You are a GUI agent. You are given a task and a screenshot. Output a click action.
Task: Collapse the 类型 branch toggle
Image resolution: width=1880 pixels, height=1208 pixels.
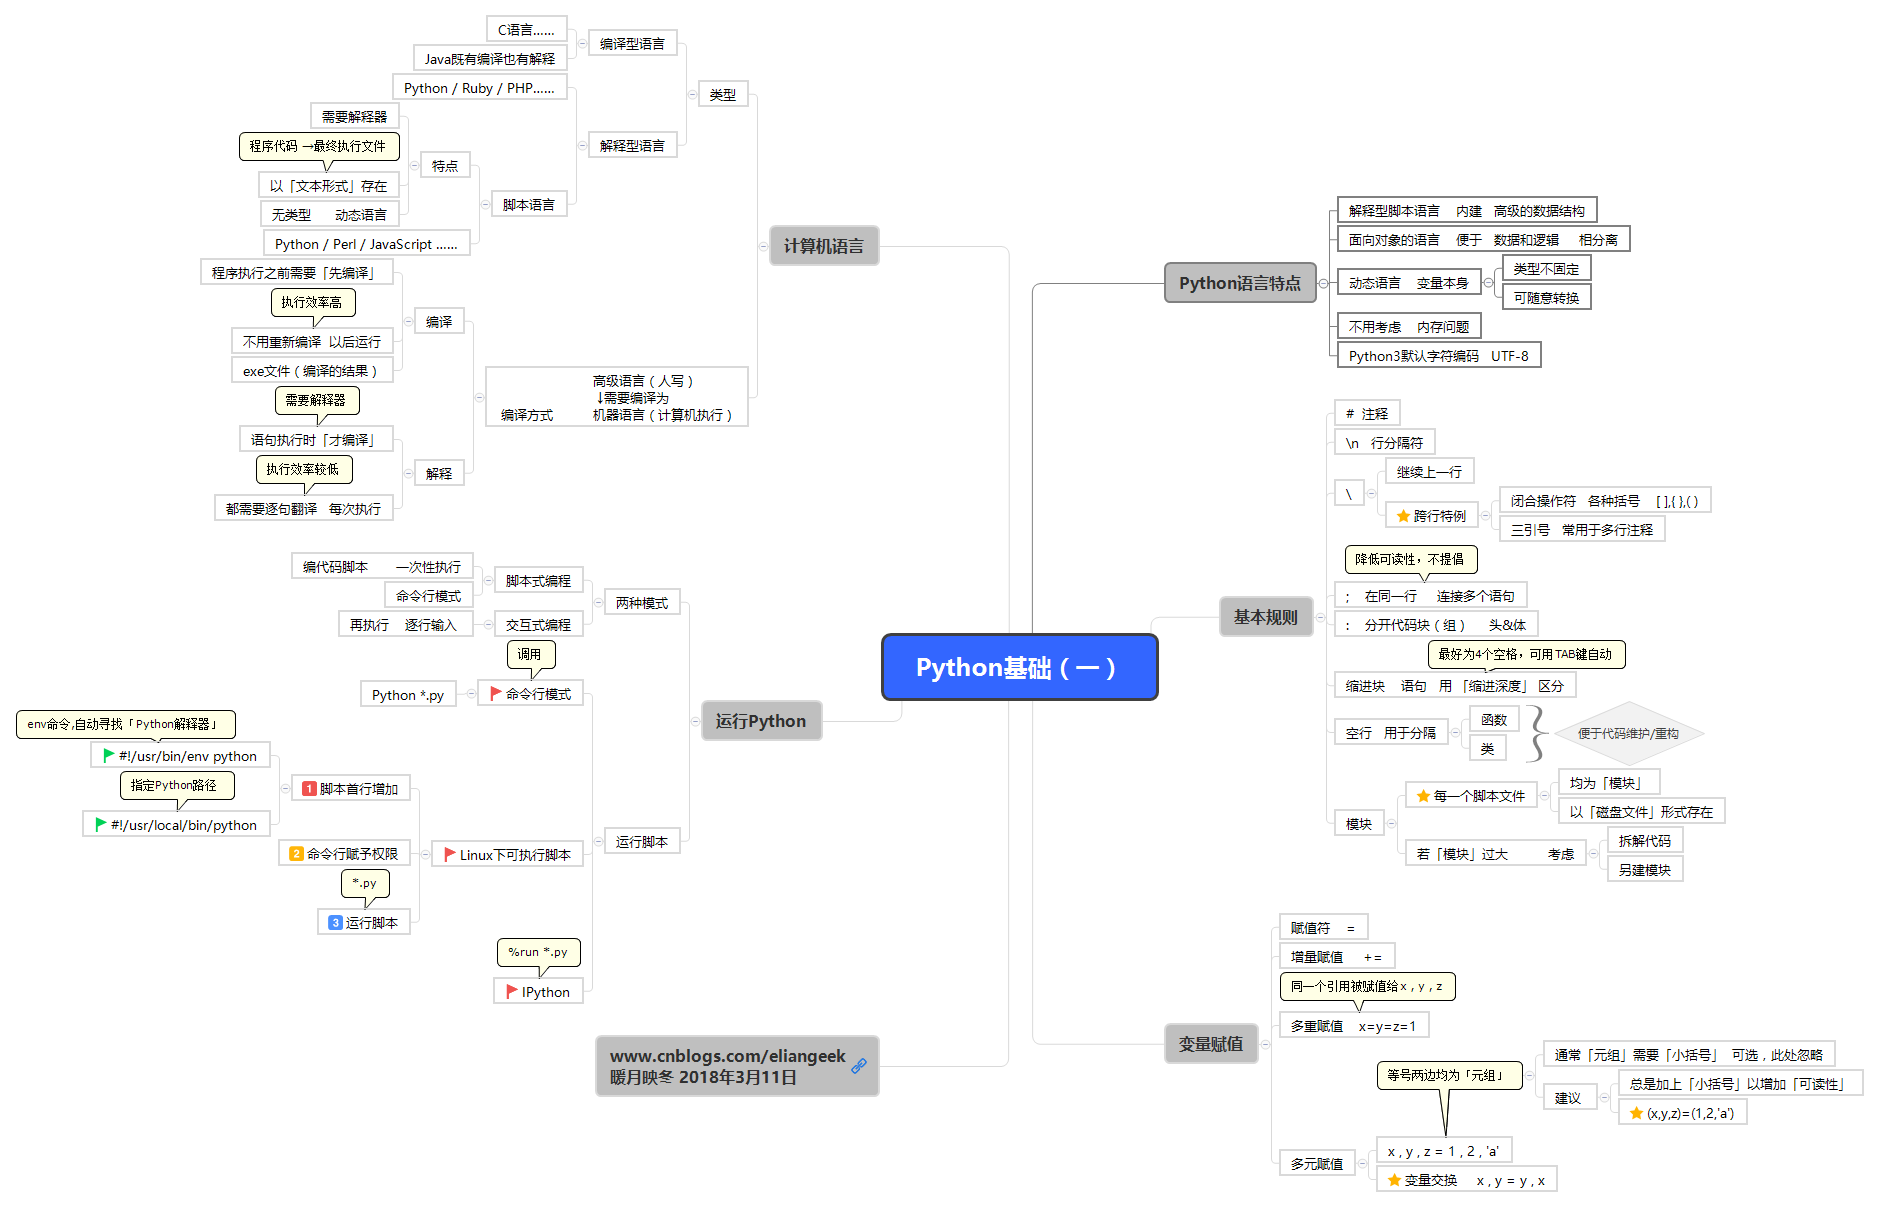click(x=692, y=94)
